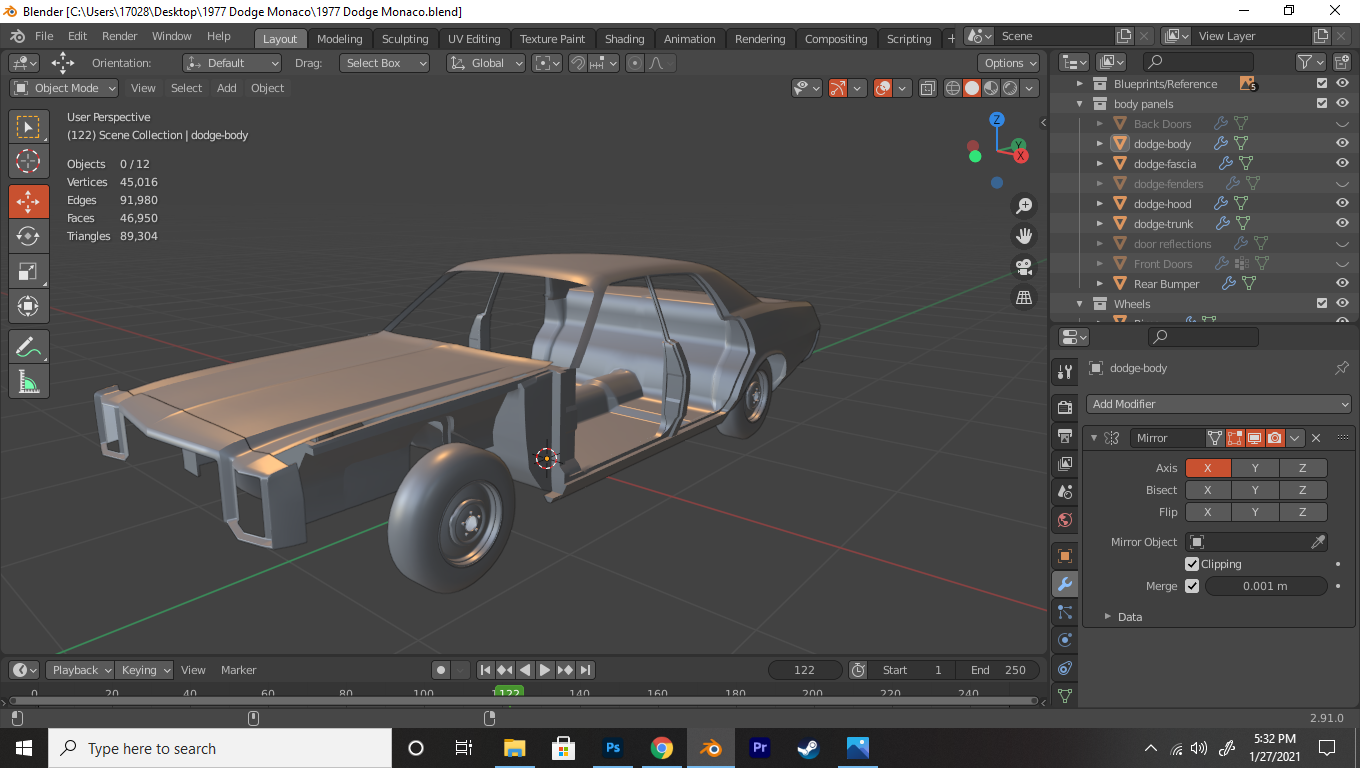Open the Playback popover
Image resolution: width=1360 pixels, height=768 pixels.
pos(81,670)
